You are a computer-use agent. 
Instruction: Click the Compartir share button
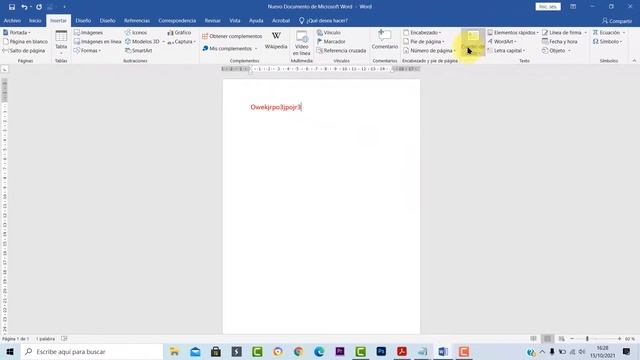coord(617,21)
